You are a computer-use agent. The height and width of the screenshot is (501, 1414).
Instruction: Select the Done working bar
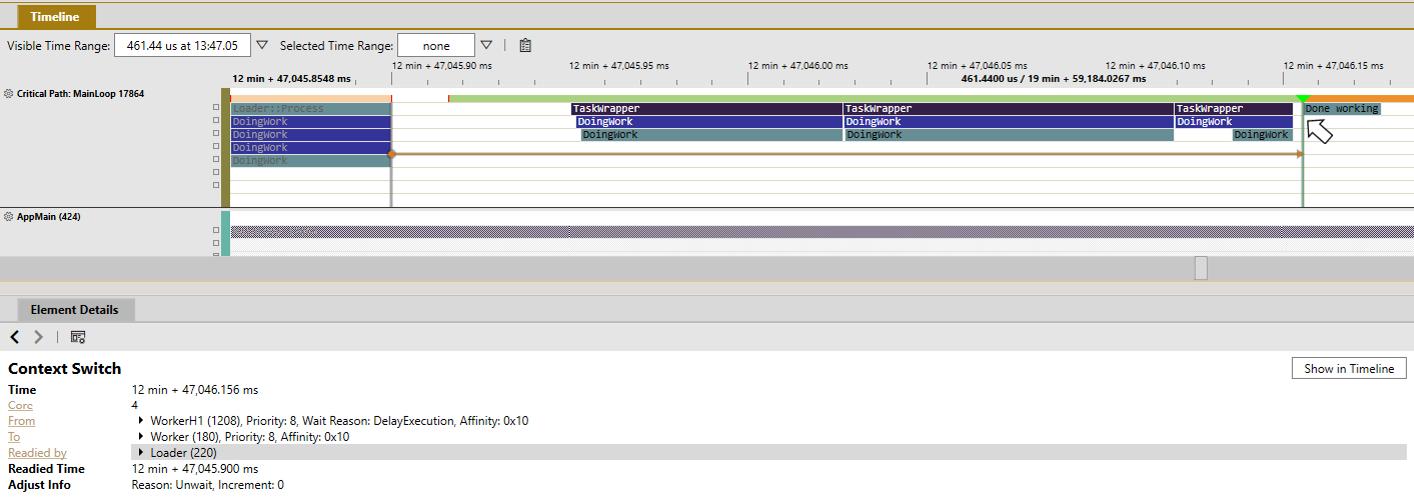[x=1342, y=108]
